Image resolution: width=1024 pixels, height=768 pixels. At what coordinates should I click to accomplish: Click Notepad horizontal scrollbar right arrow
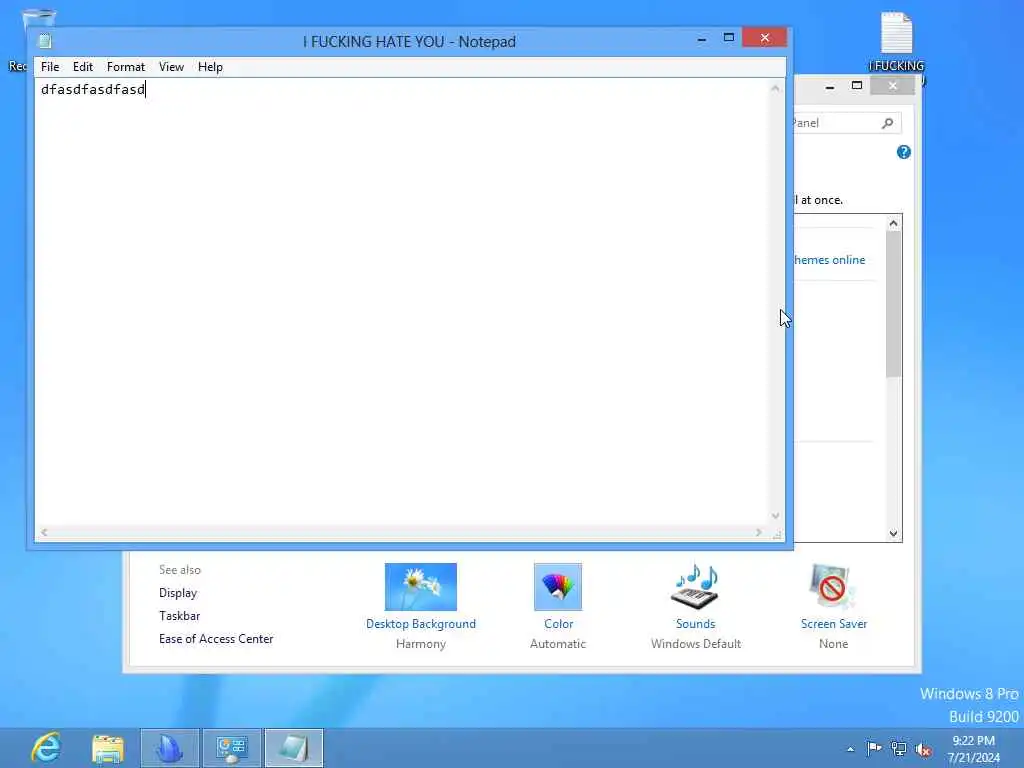758,532
